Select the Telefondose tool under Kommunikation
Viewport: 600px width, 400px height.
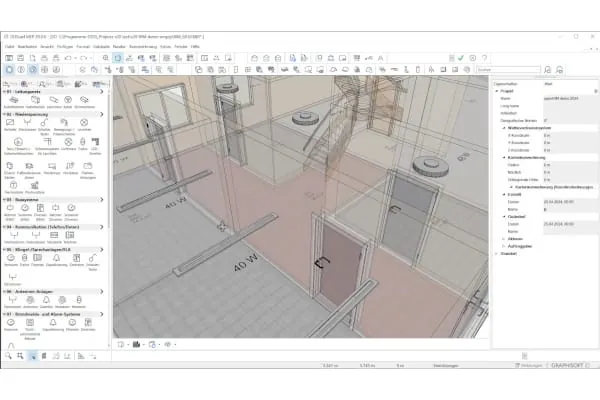click(14, 235)
